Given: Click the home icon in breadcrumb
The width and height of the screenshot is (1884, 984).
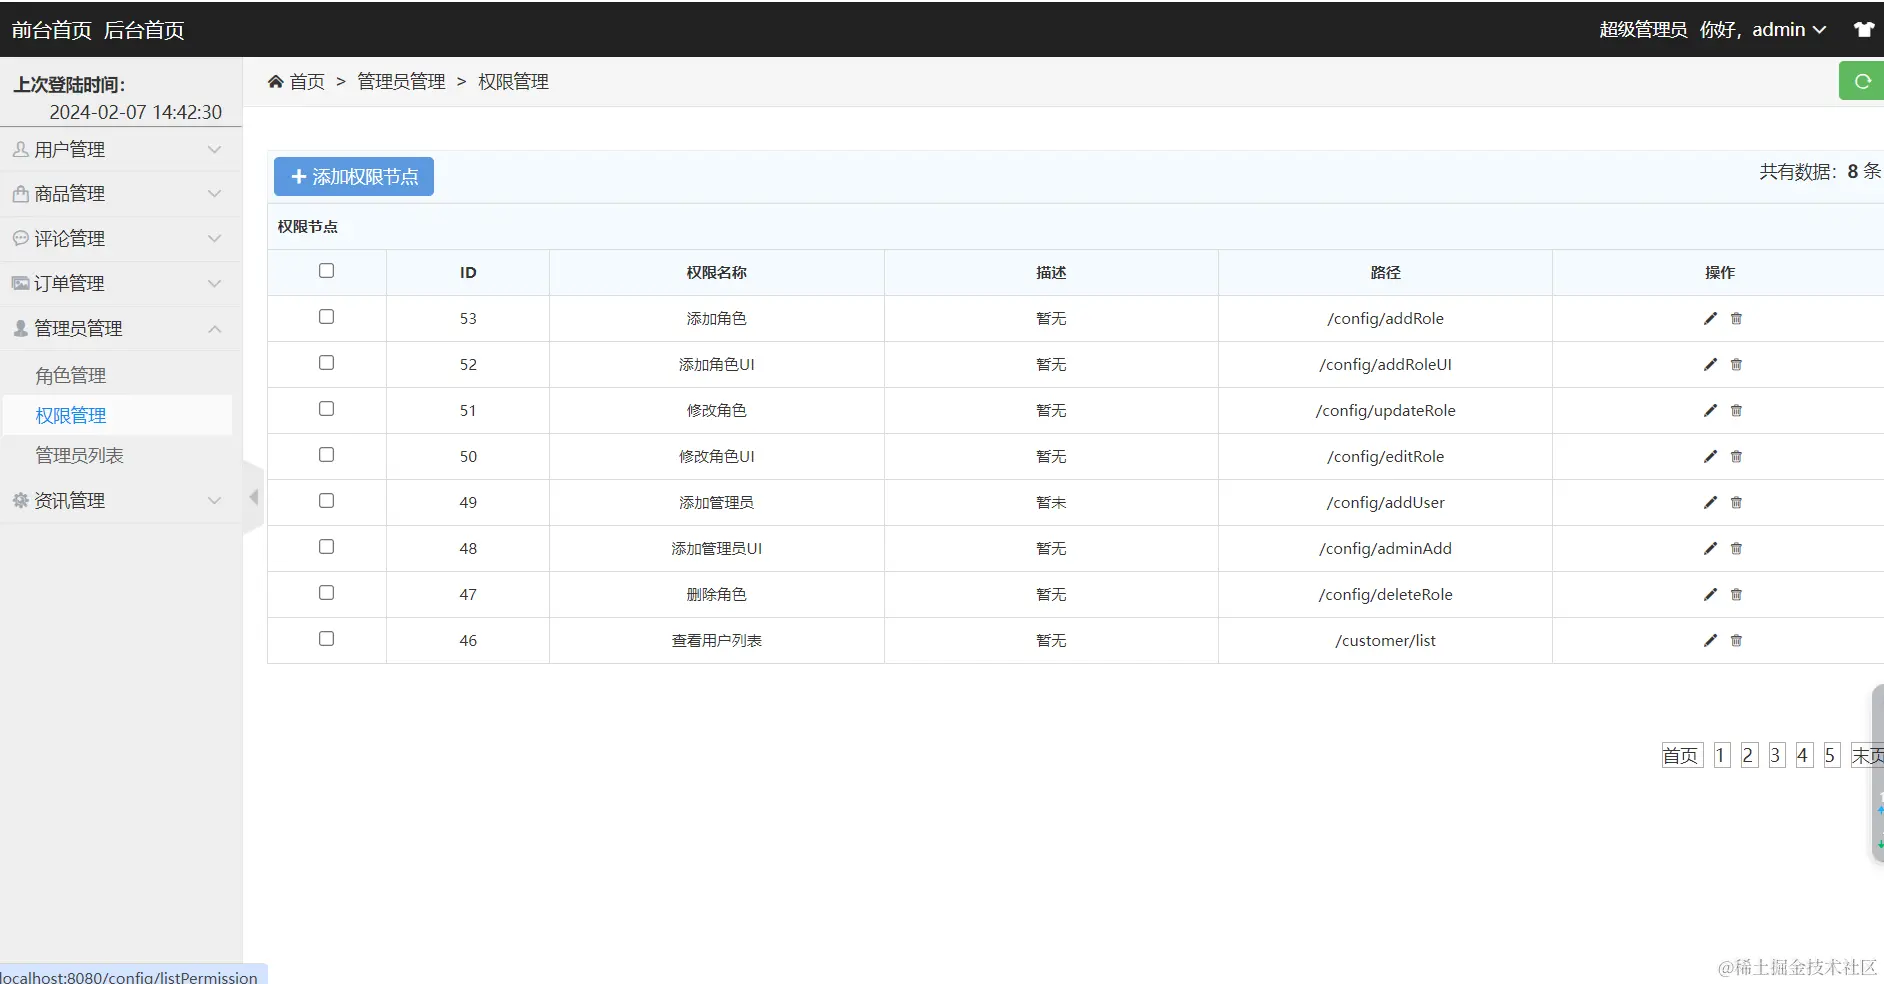Looking at the screenshot, I should [276, 81].
